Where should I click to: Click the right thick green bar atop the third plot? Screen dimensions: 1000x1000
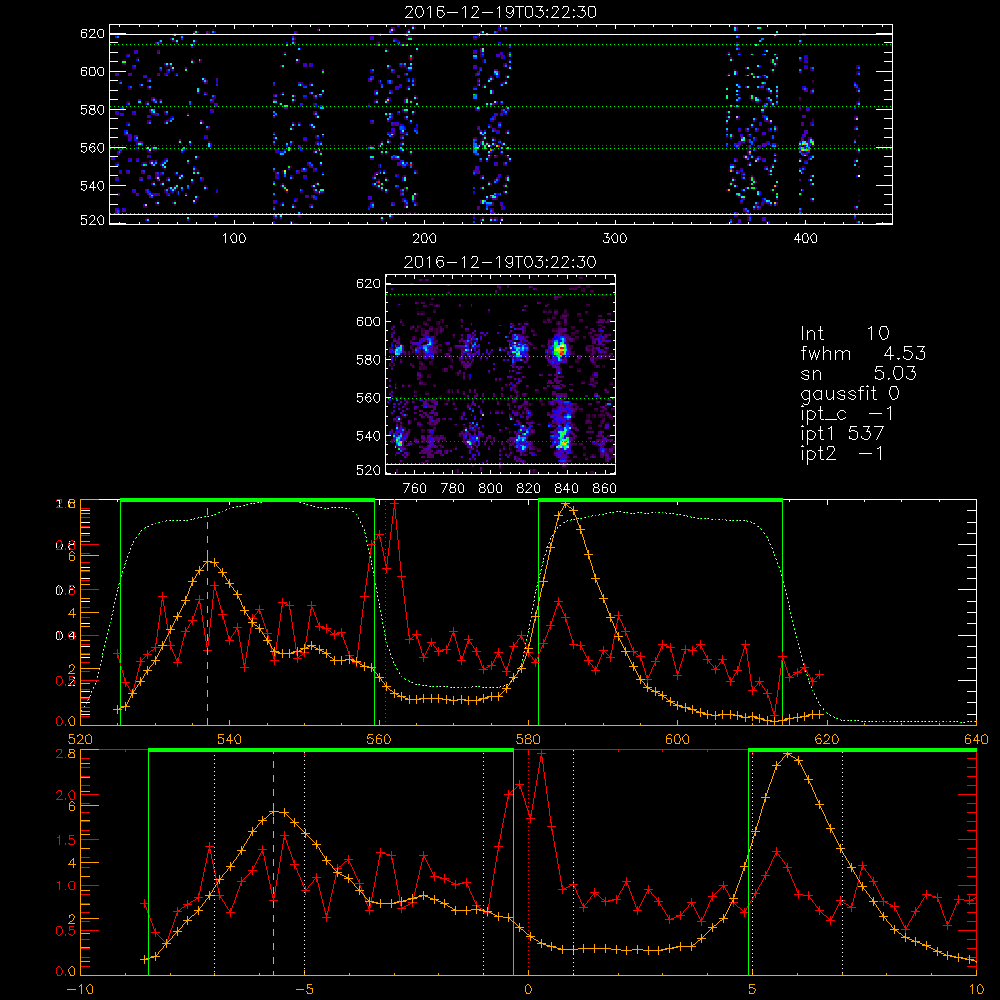point(660,501)
